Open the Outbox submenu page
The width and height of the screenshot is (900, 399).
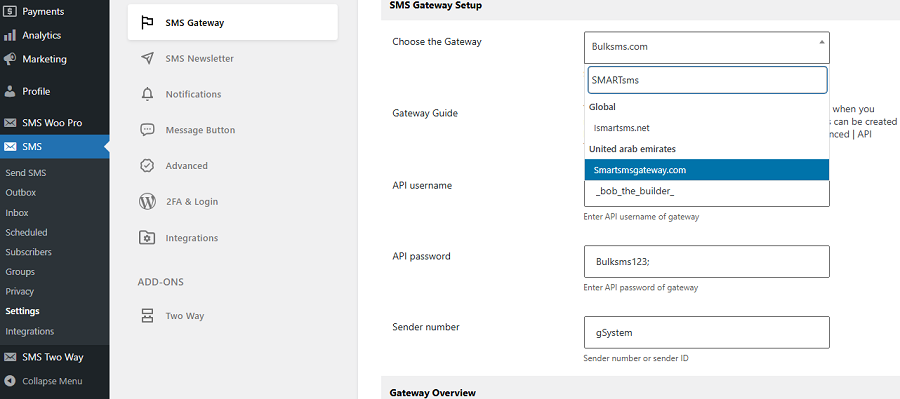pos(21,193)
